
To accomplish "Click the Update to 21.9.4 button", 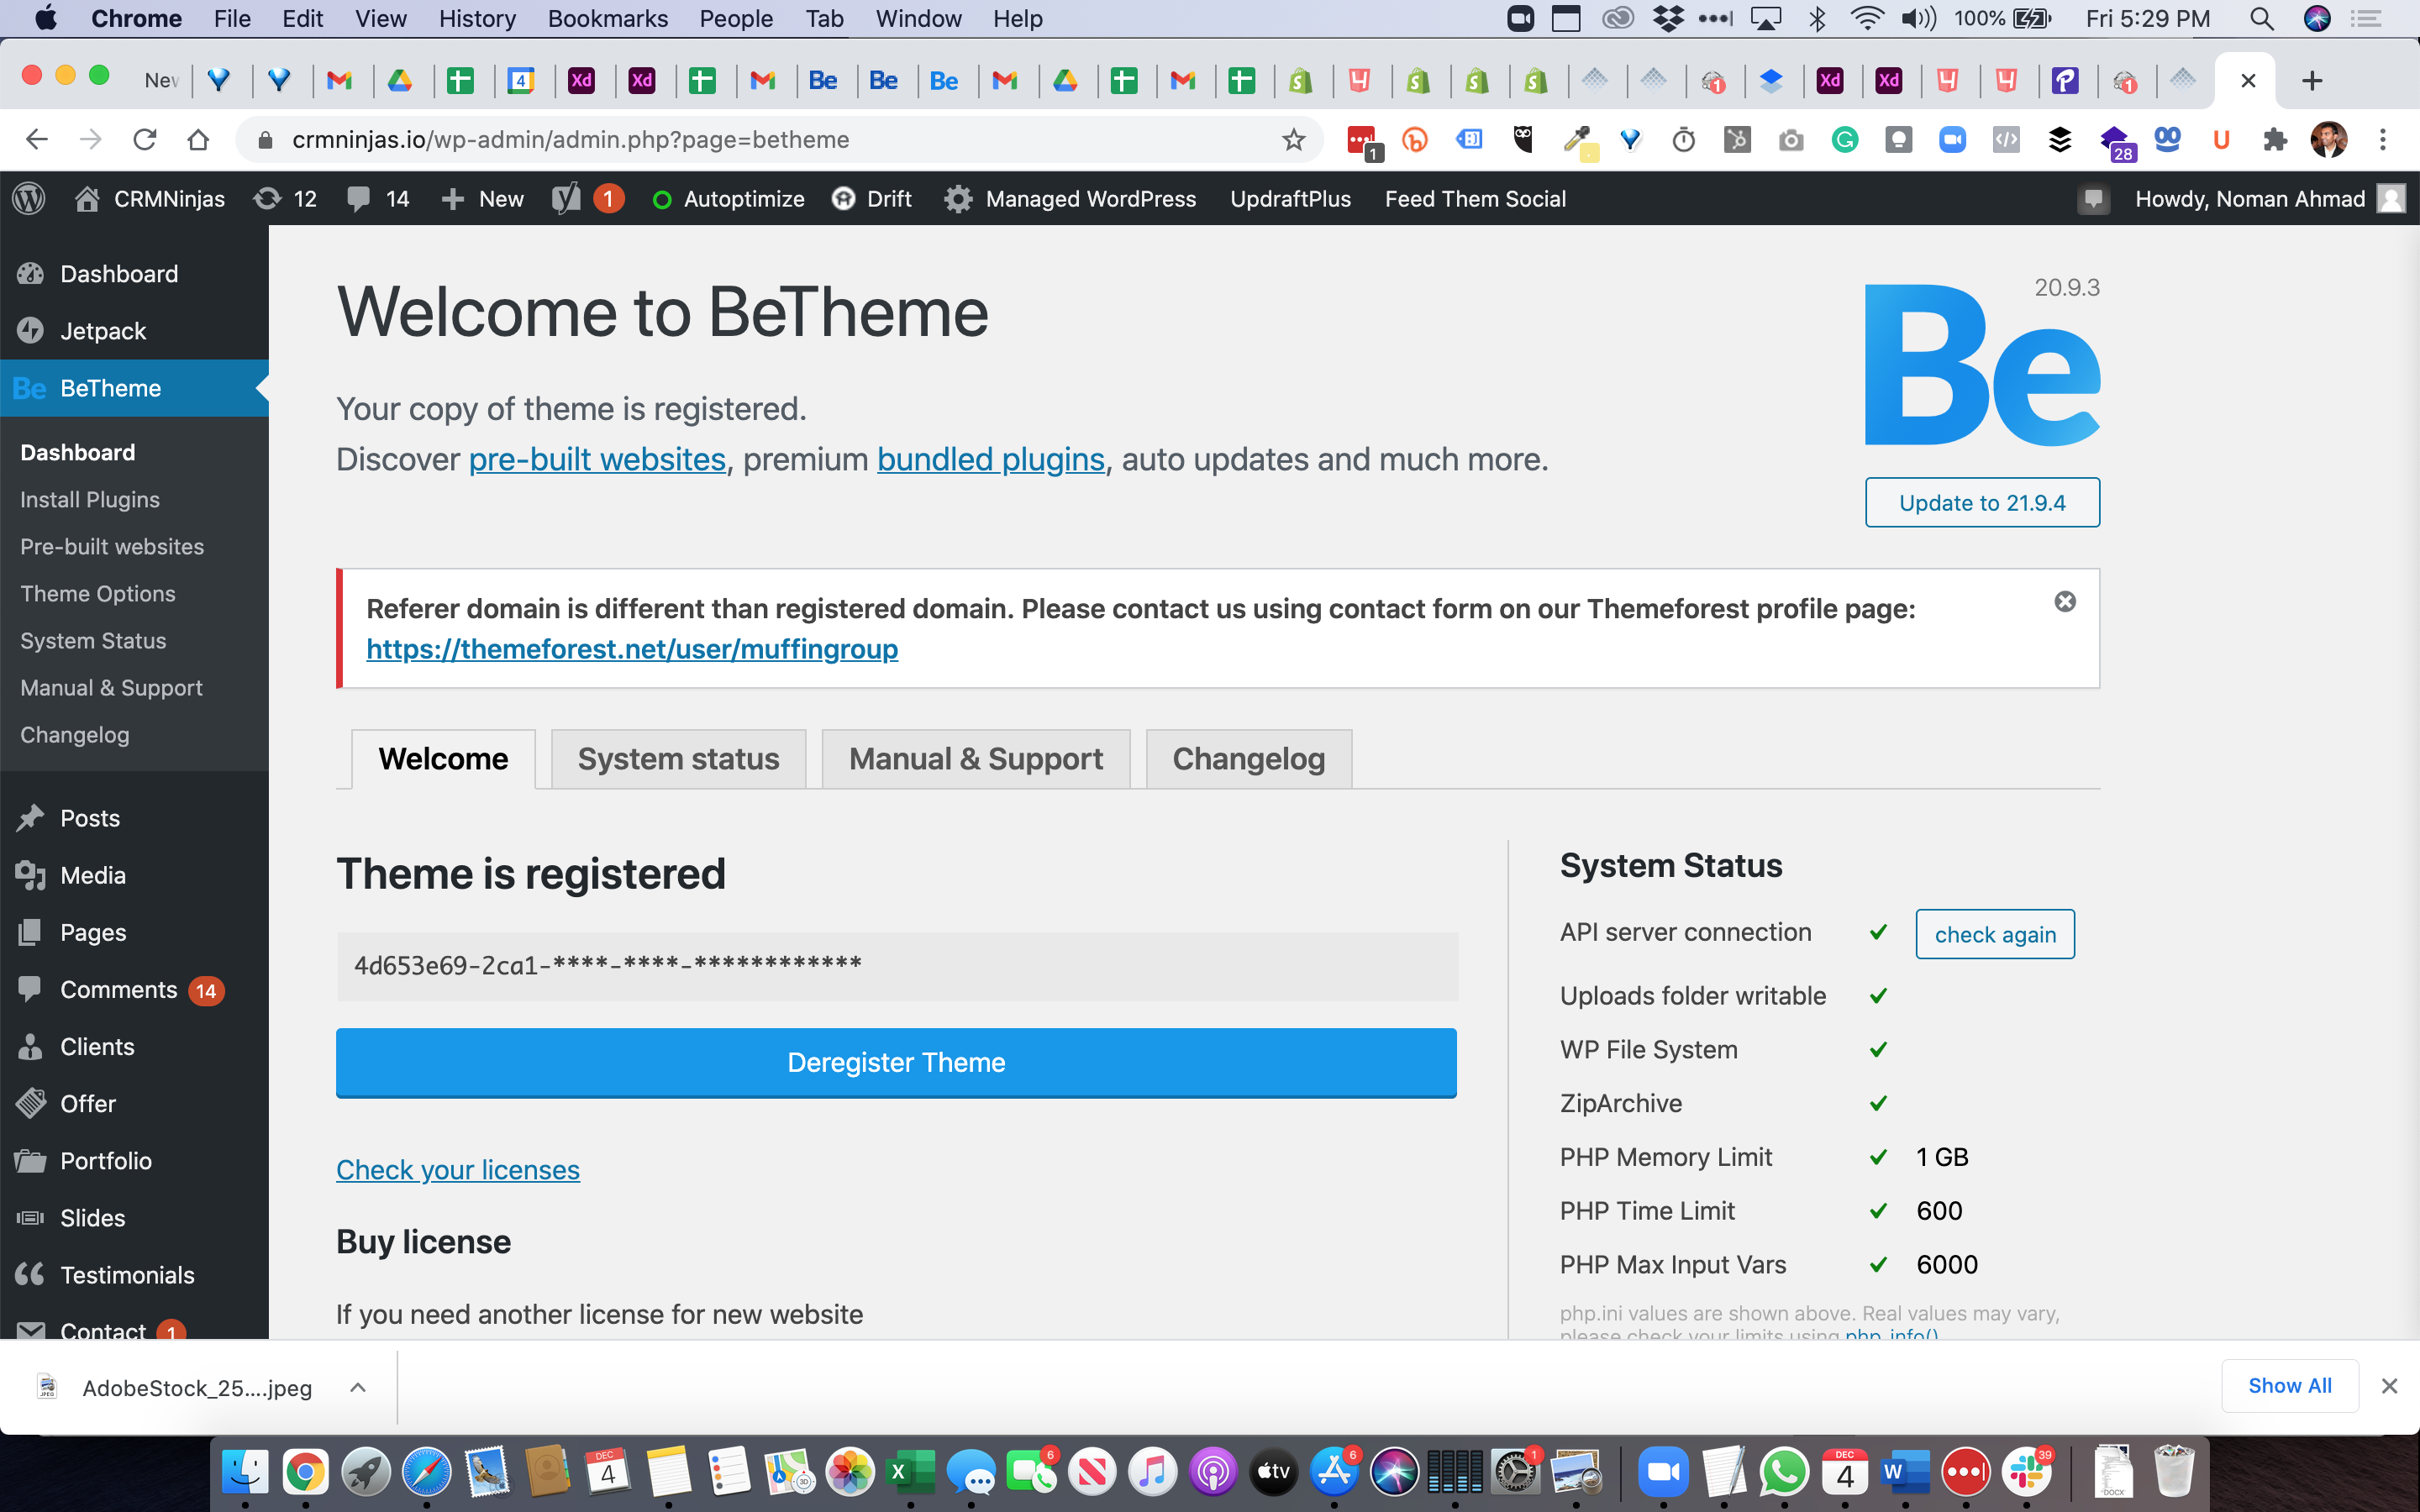I will coord(1982,502).
